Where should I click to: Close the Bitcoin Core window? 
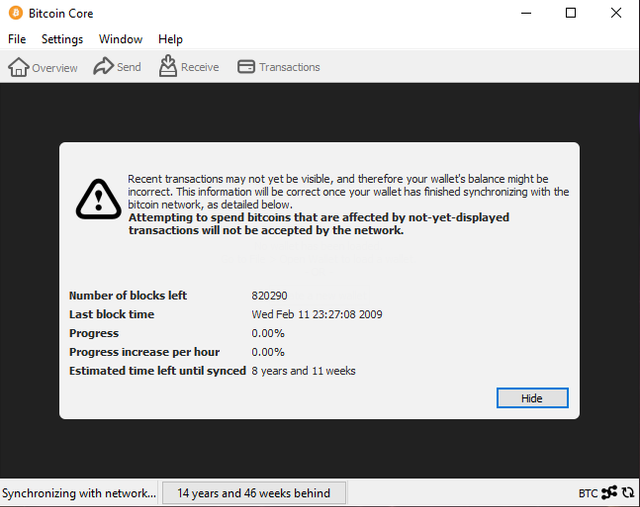point(616,13)
